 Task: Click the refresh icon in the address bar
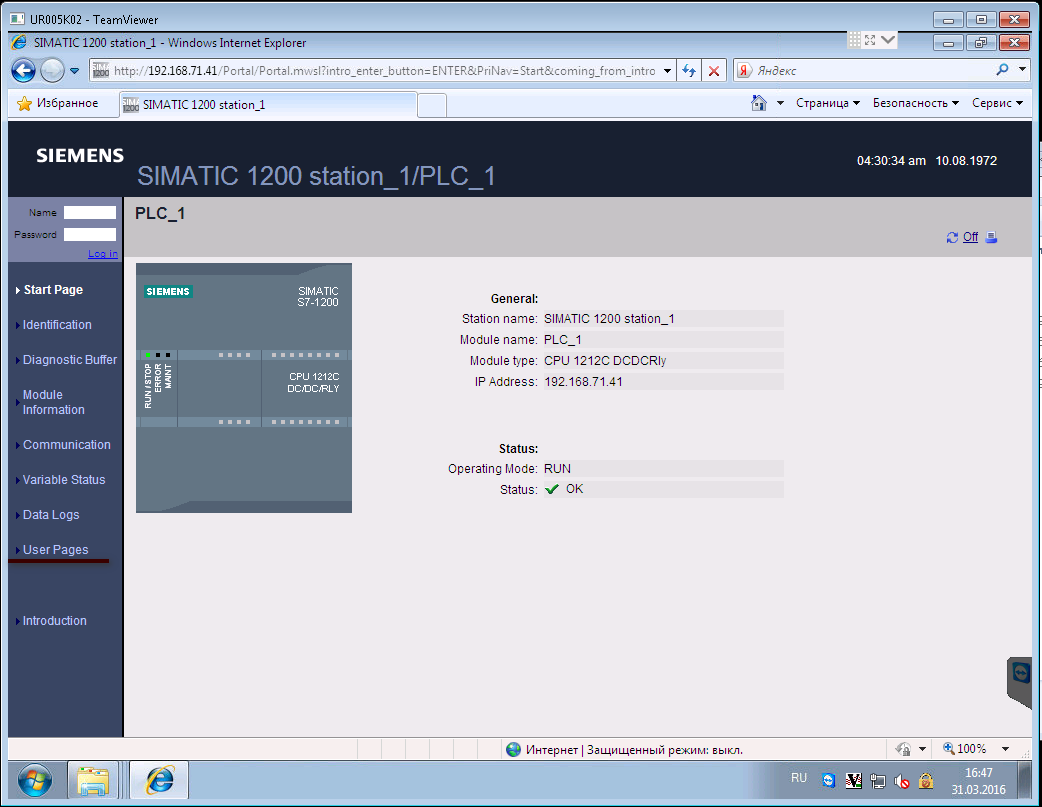[689, 71]
